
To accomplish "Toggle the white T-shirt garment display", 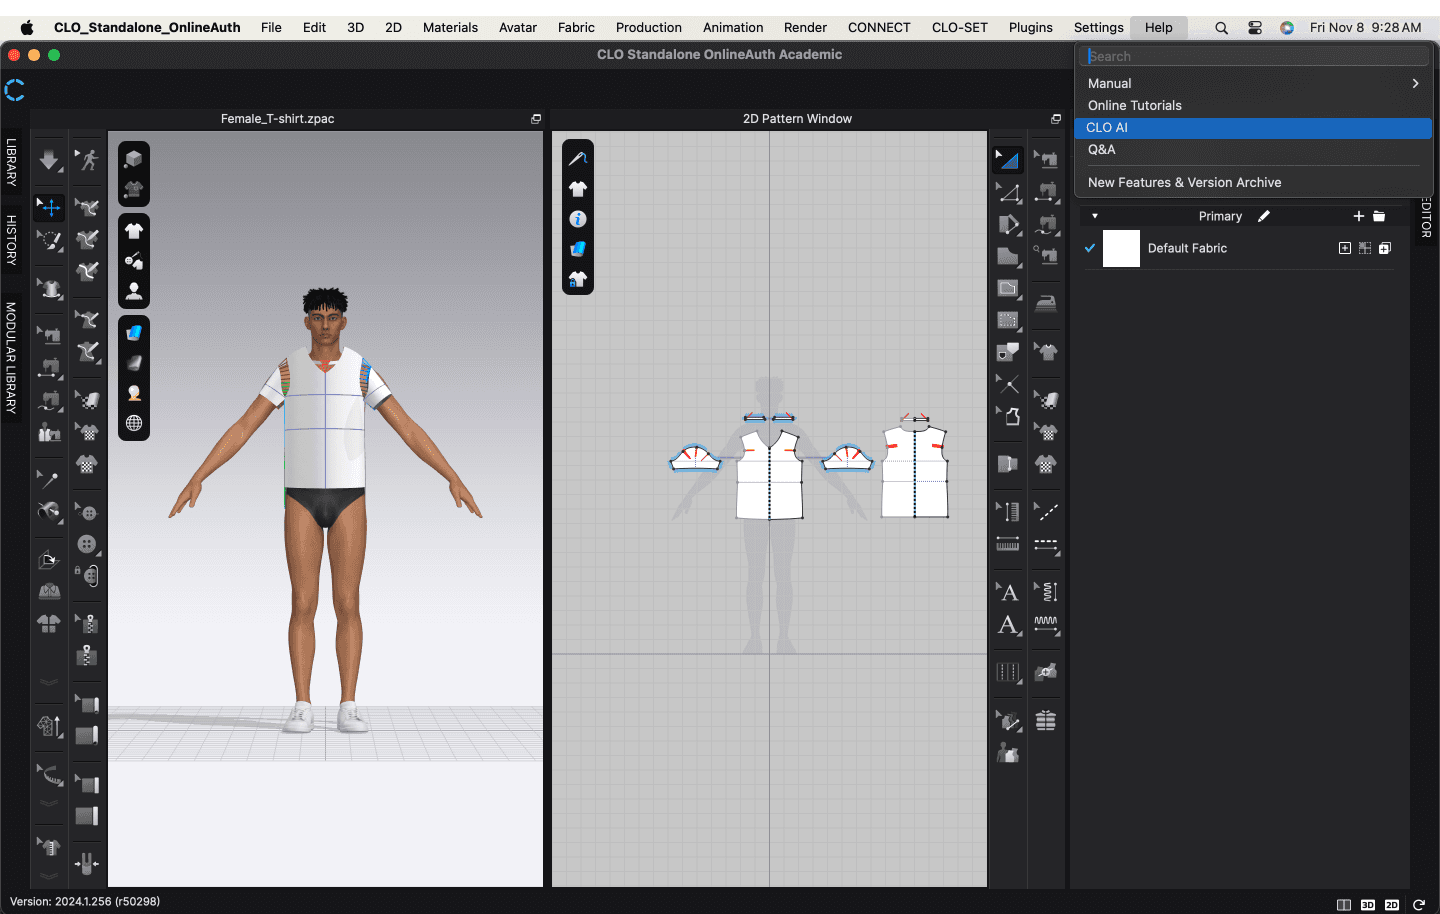I will tap(134, 231).
